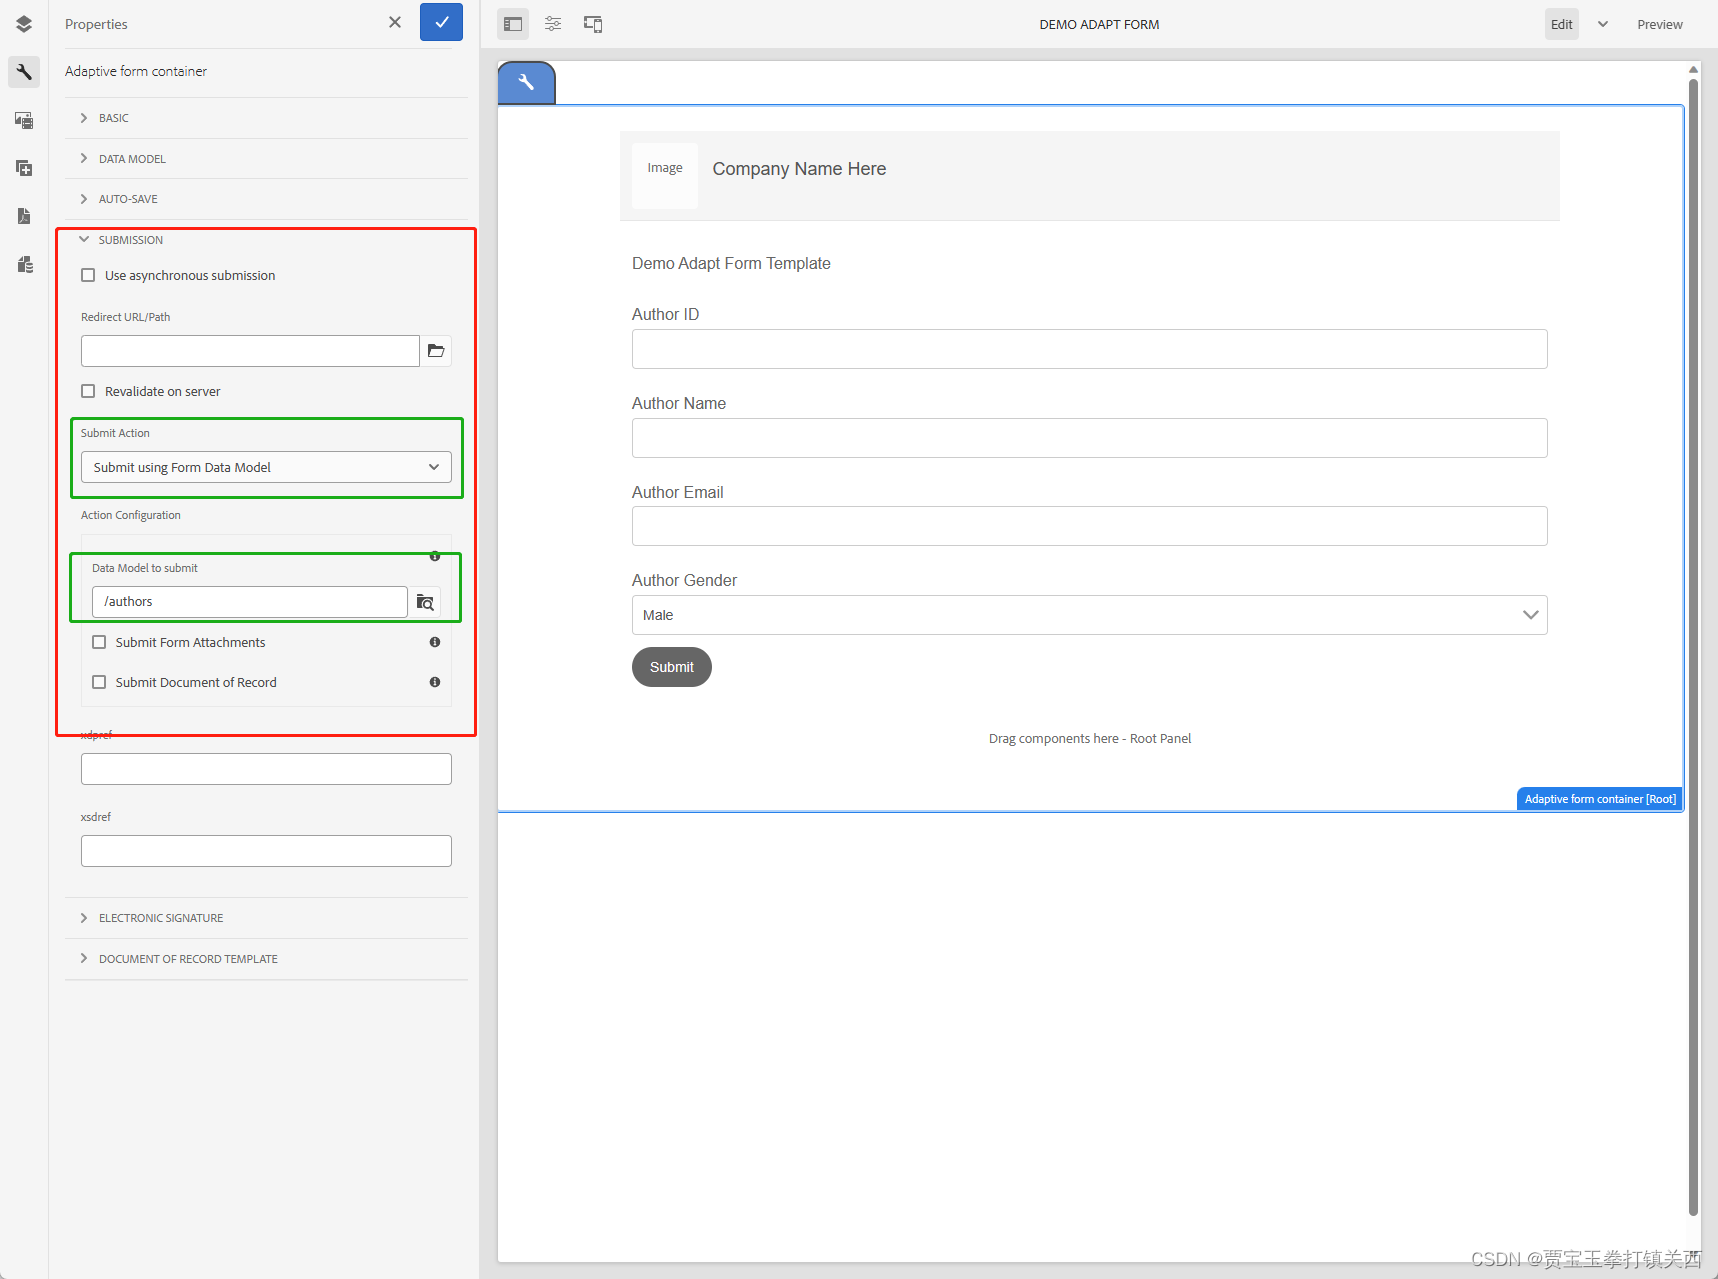Expand the DATA MODEL section
The height and width of the screenshot is (1279, 1718).
[266, 159]
